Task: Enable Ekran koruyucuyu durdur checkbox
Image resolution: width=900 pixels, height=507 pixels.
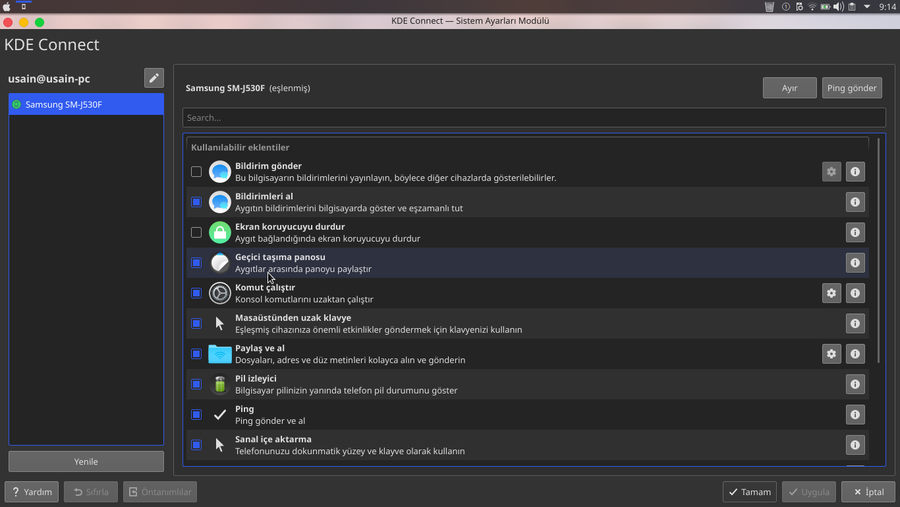Action: [196, 233]
